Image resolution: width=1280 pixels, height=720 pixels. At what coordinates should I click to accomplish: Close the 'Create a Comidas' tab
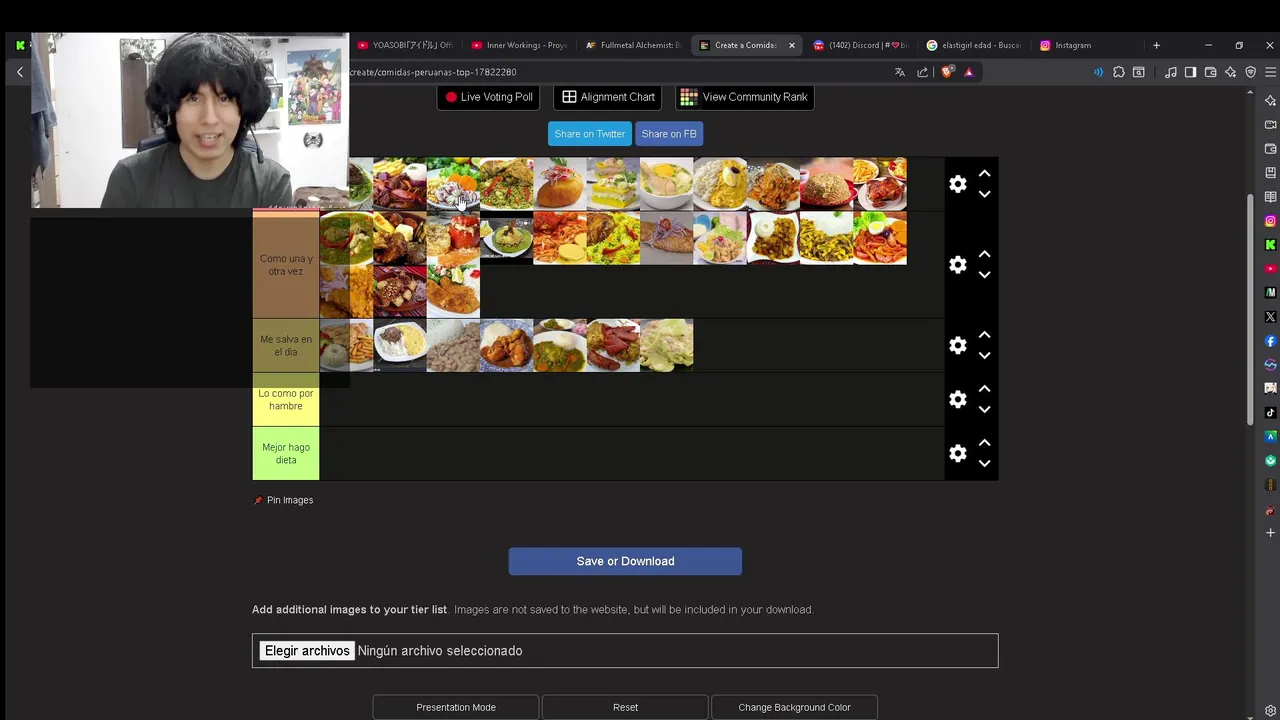(x=792, y=45)
